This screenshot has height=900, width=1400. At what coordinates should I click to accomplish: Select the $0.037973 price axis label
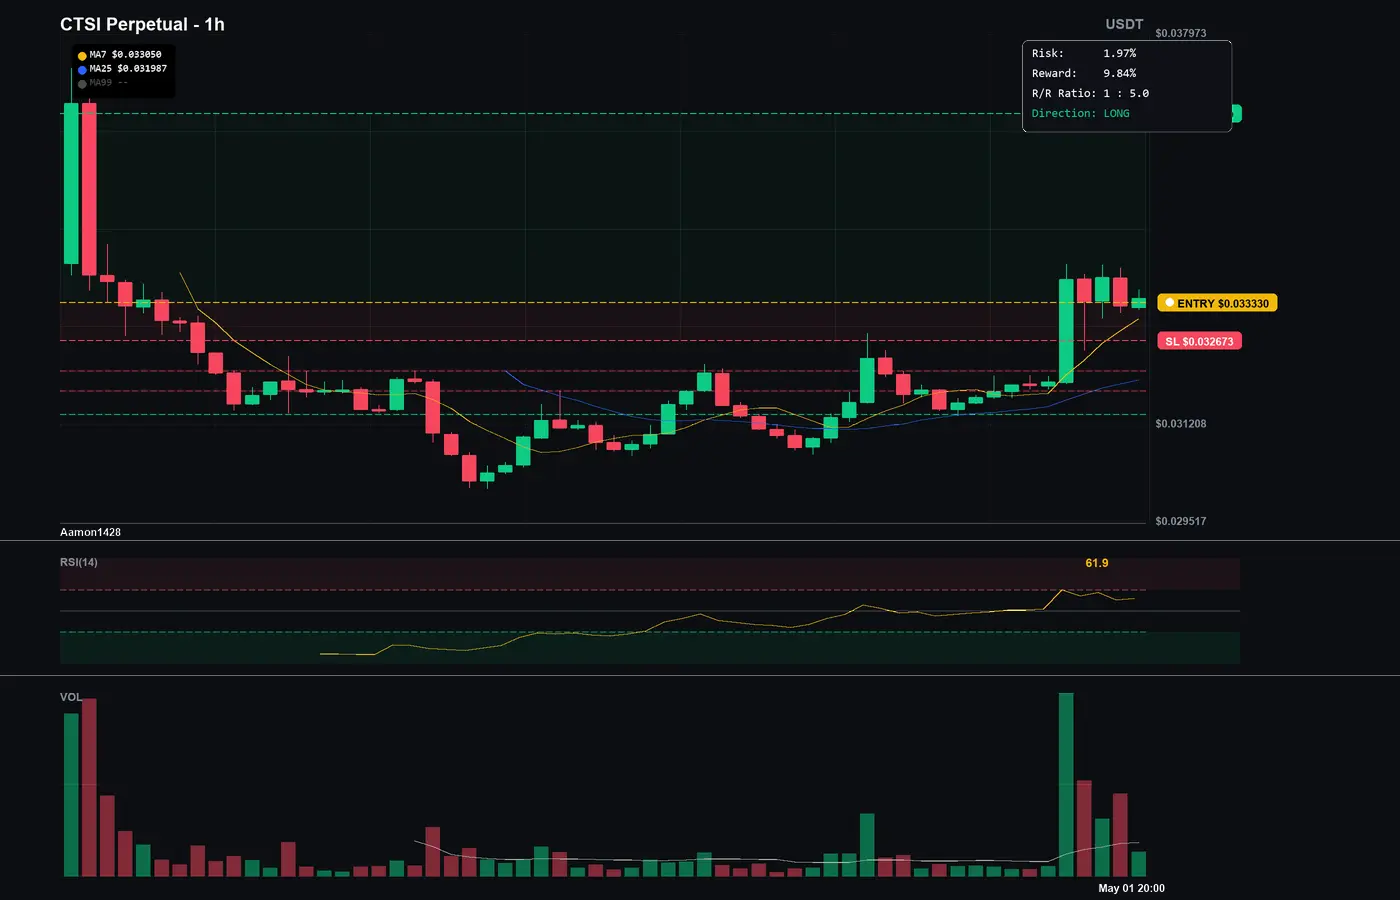tap(1181, 33)
